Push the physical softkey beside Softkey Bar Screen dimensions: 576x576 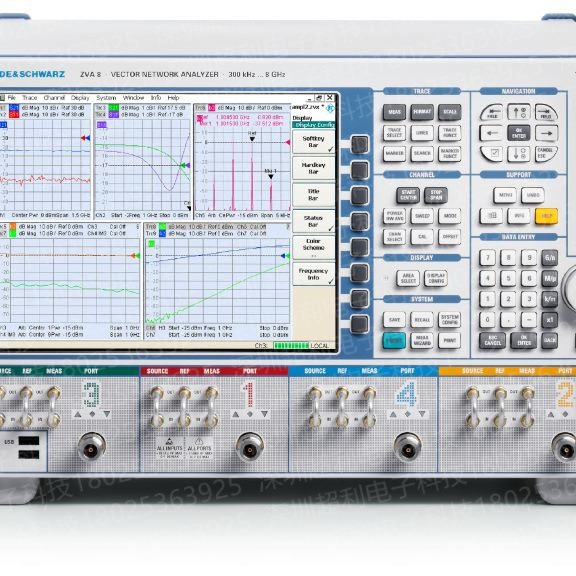359,144
